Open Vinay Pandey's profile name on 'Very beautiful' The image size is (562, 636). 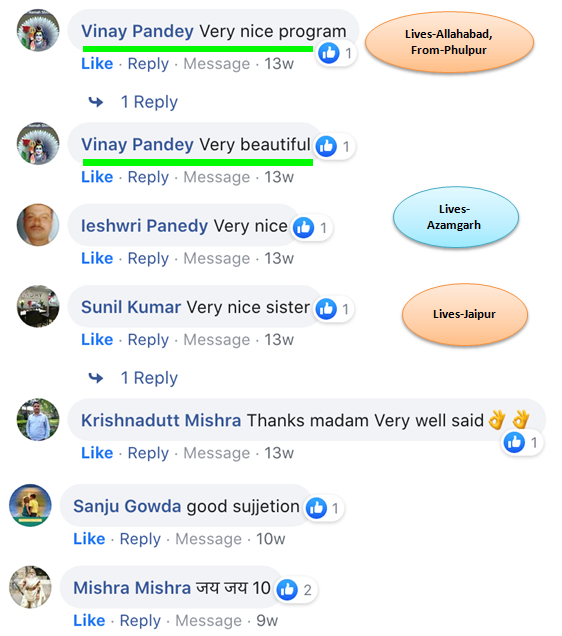tap(137, 144)
